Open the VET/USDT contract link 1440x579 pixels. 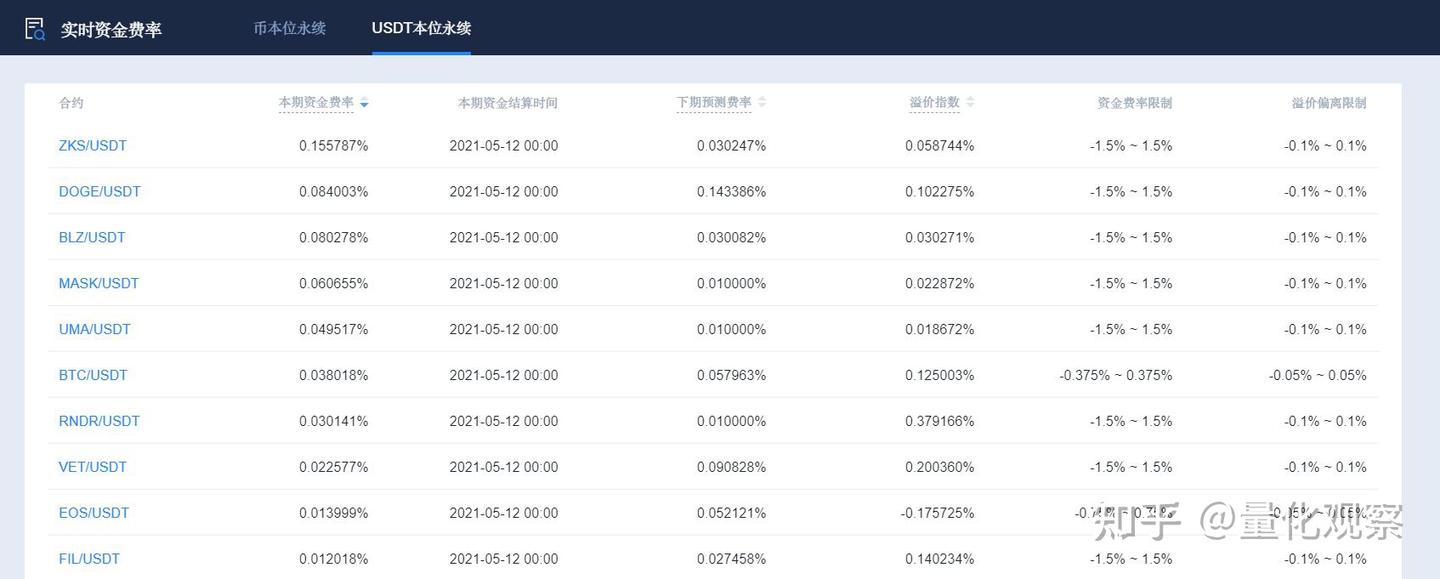coord(92,466)
